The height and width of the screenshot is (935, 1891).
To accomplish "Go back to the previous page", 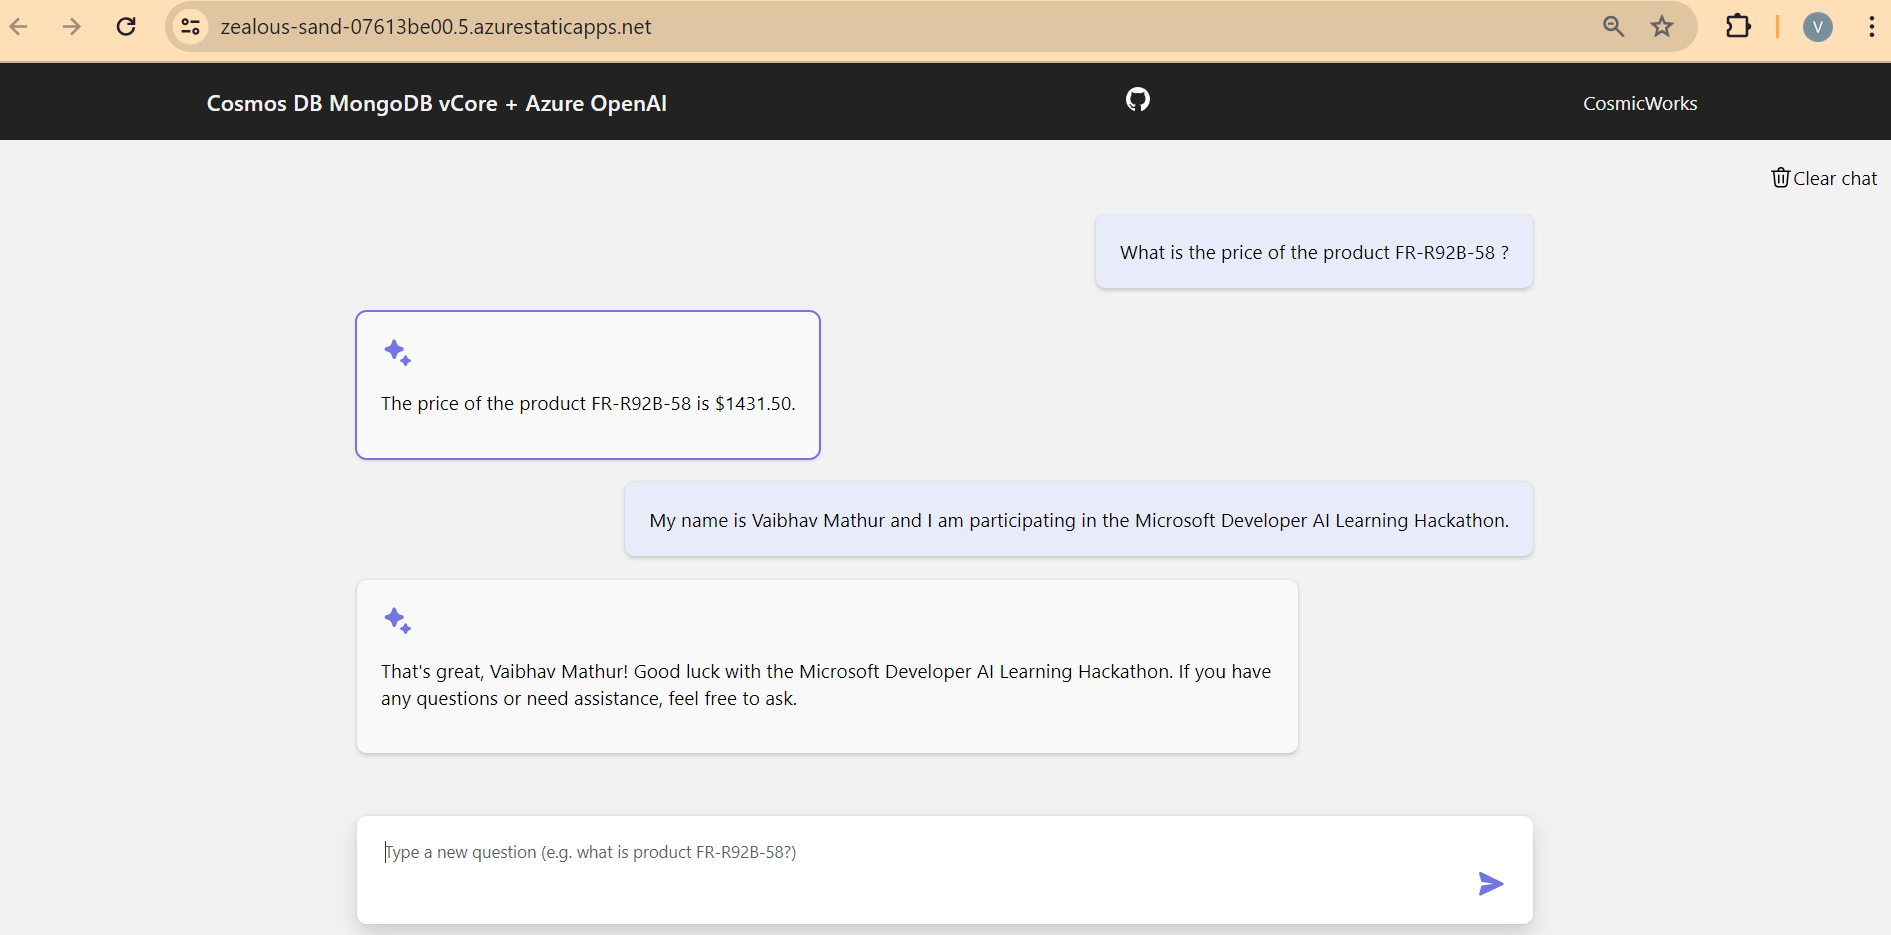I will click(19, 27).
